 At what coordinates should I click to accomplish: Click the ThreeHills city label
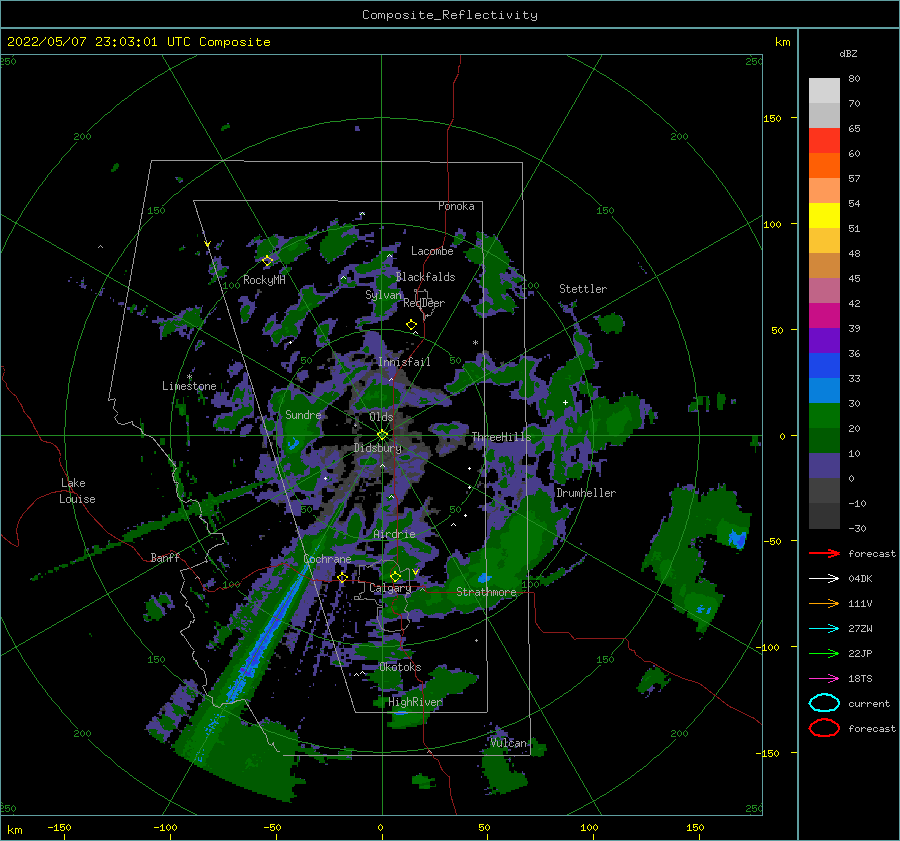502,437
